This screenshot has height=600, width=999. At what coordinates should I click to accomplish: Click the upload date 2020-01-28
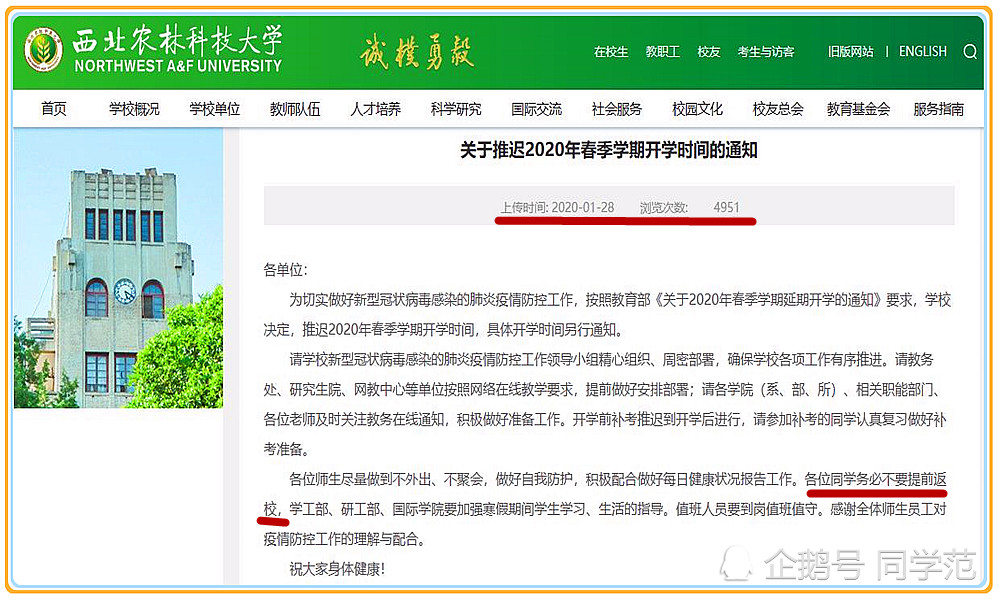click(582, 208)
